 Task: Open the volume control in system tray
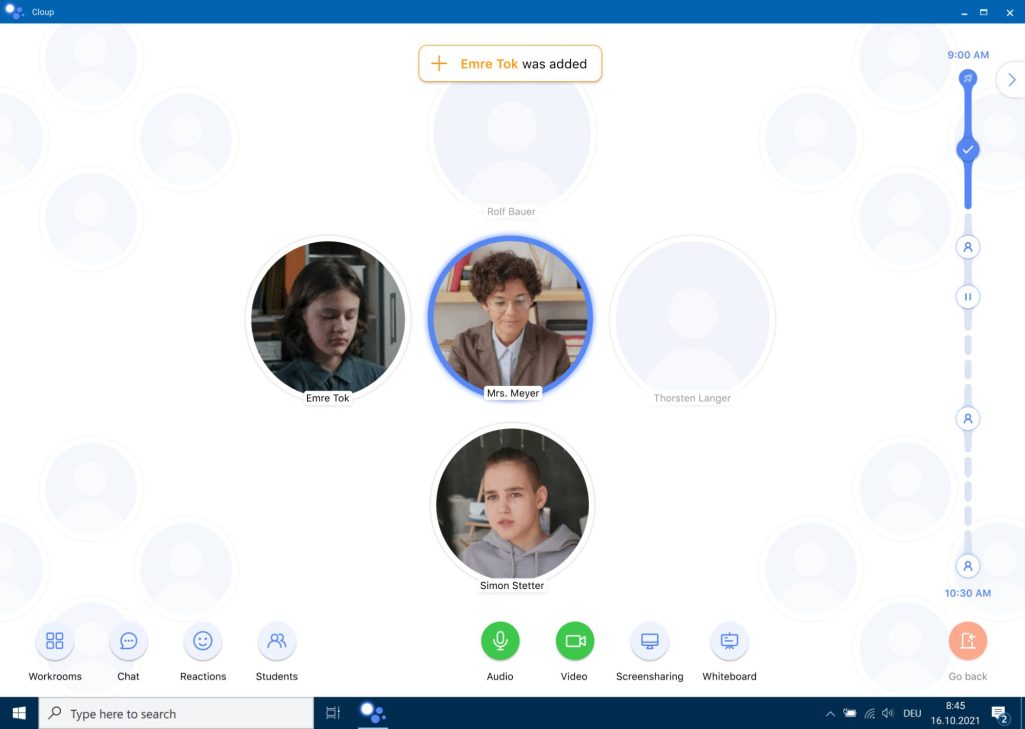888,713
